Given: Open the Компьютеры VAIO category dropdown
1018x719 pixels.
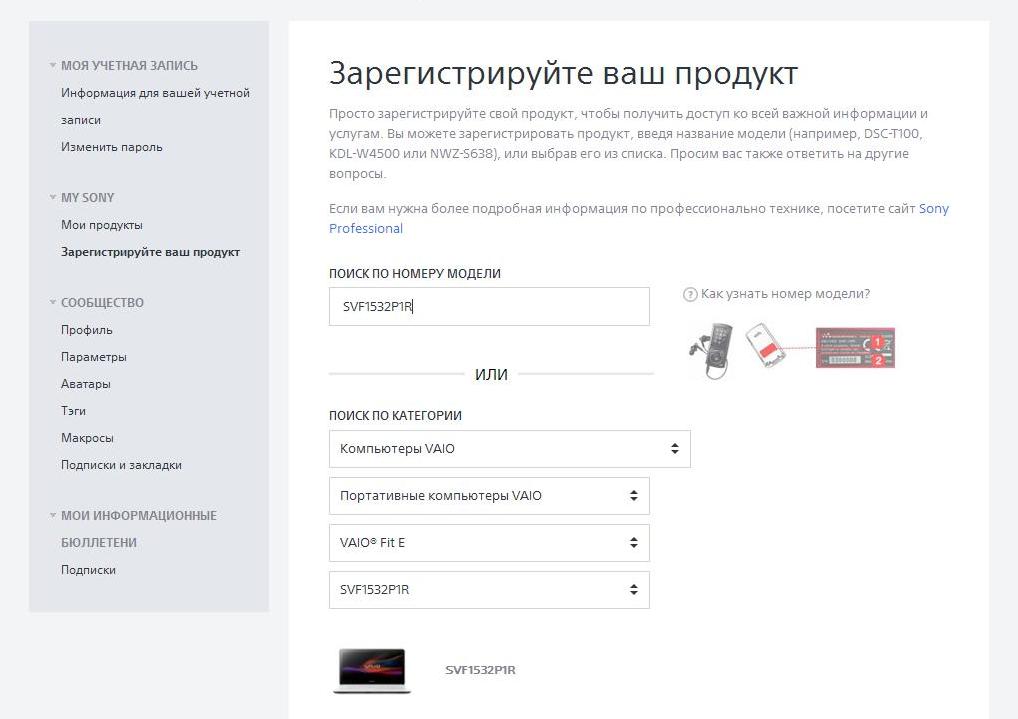Looking at the screenshot, I should pyautogui.click(x=509, y=449).
